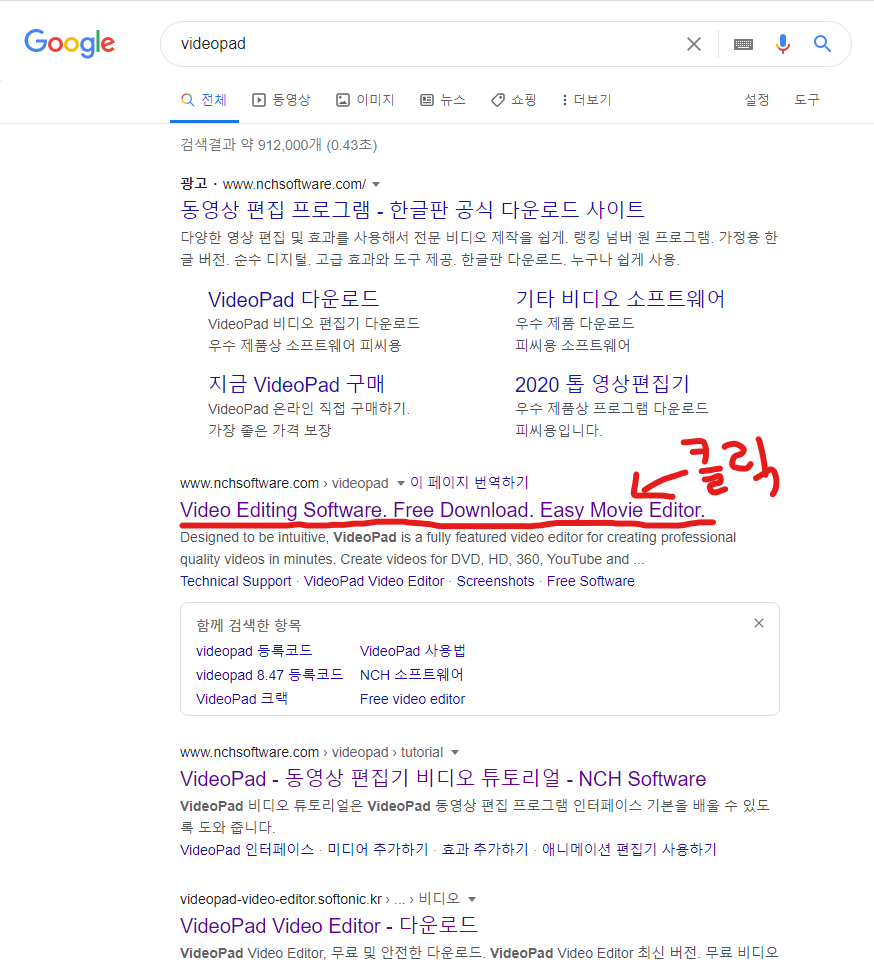874x968 pixels.
Task: Open 설정 menu
Action: pos(756,100)
